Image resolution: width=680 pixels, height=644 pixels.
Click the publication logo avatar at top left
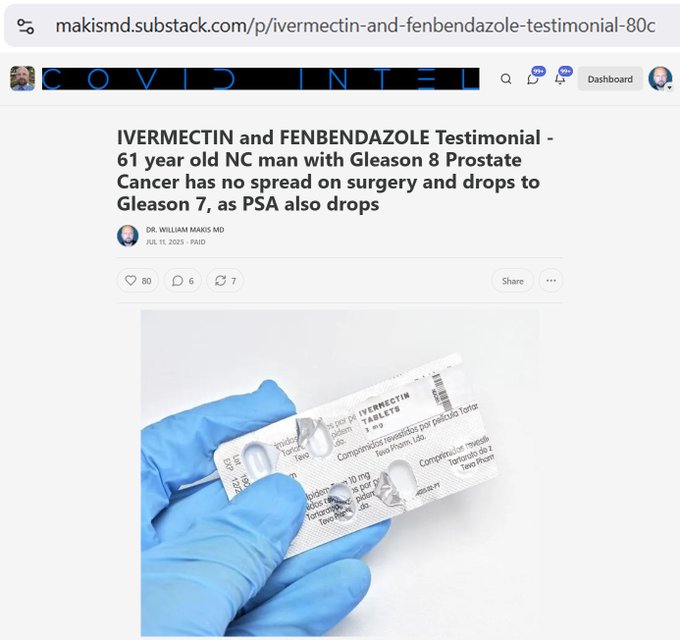coord(23,78)
